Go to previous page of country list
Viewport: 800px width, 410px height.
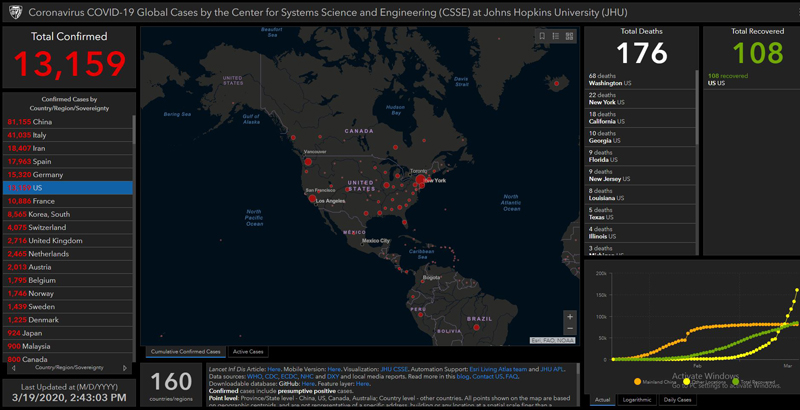tap(13, 368)
